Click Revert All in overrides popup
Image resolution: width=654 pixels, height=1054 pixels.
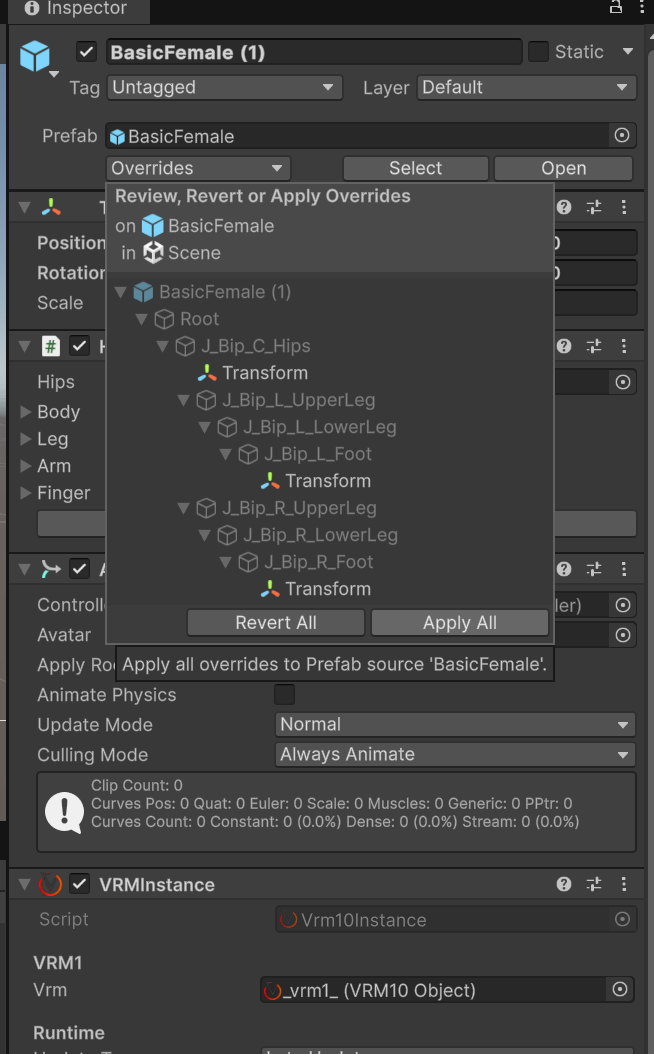(x=276, y=622)
